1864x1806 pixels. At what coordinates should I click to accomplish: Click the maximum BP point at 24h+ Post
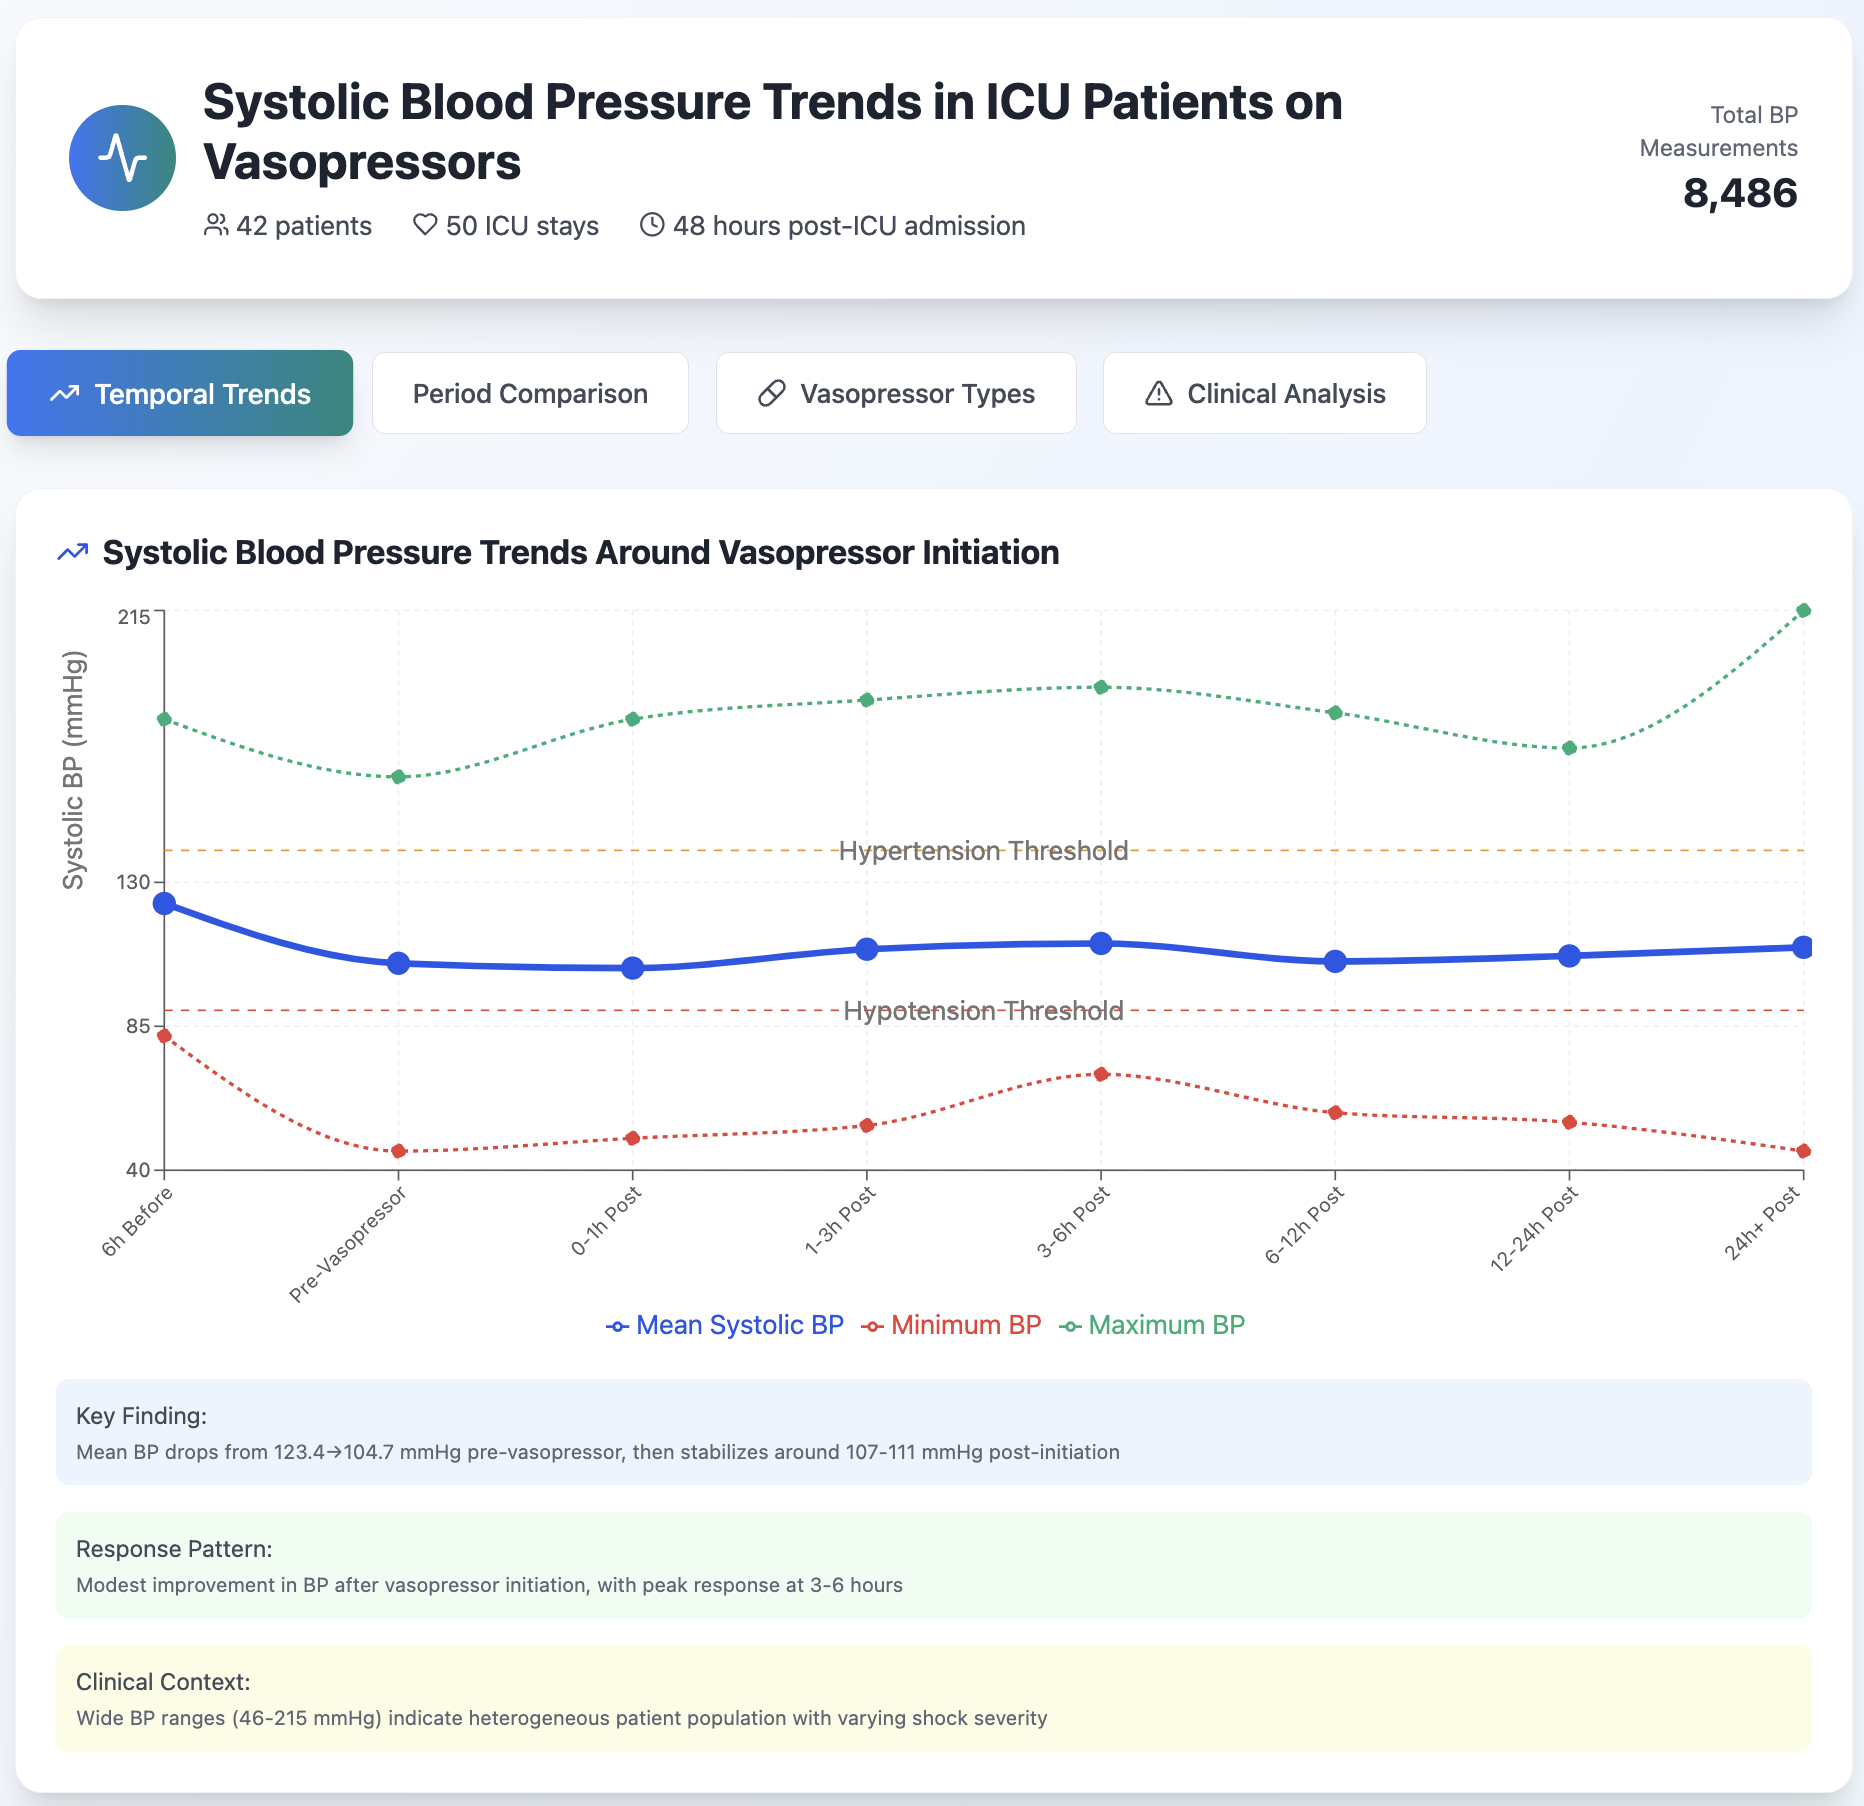pos(1803,611)
